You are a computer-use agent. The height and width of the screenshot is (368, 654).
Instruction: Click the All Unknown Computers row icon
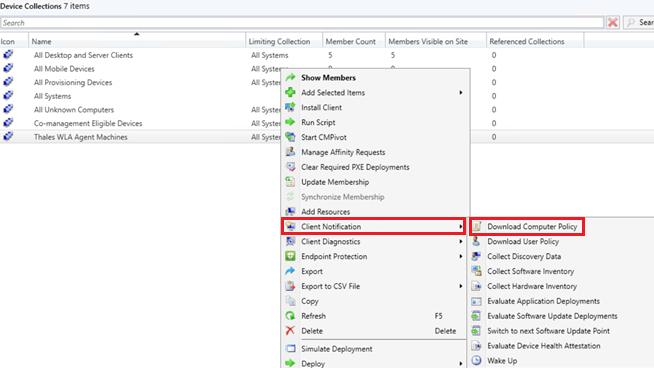[x=8, y=109]
